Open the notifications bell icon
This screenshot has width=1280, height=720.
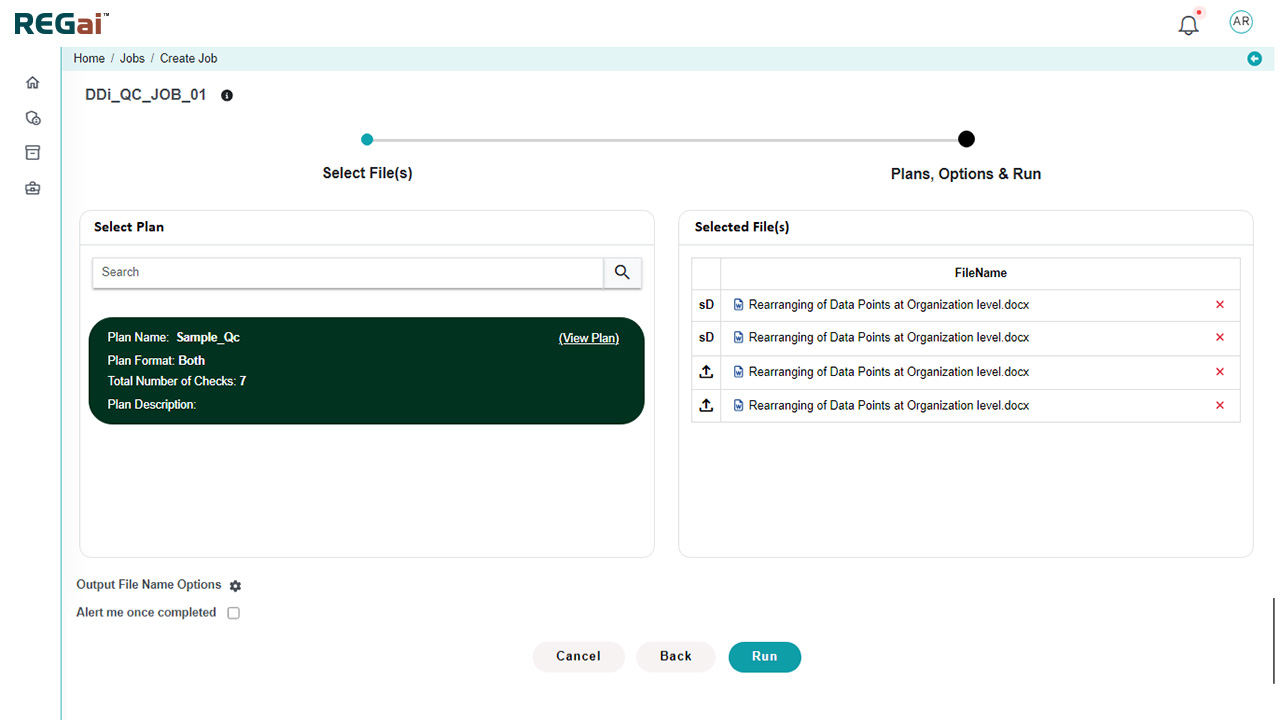tap(1188, 25)
